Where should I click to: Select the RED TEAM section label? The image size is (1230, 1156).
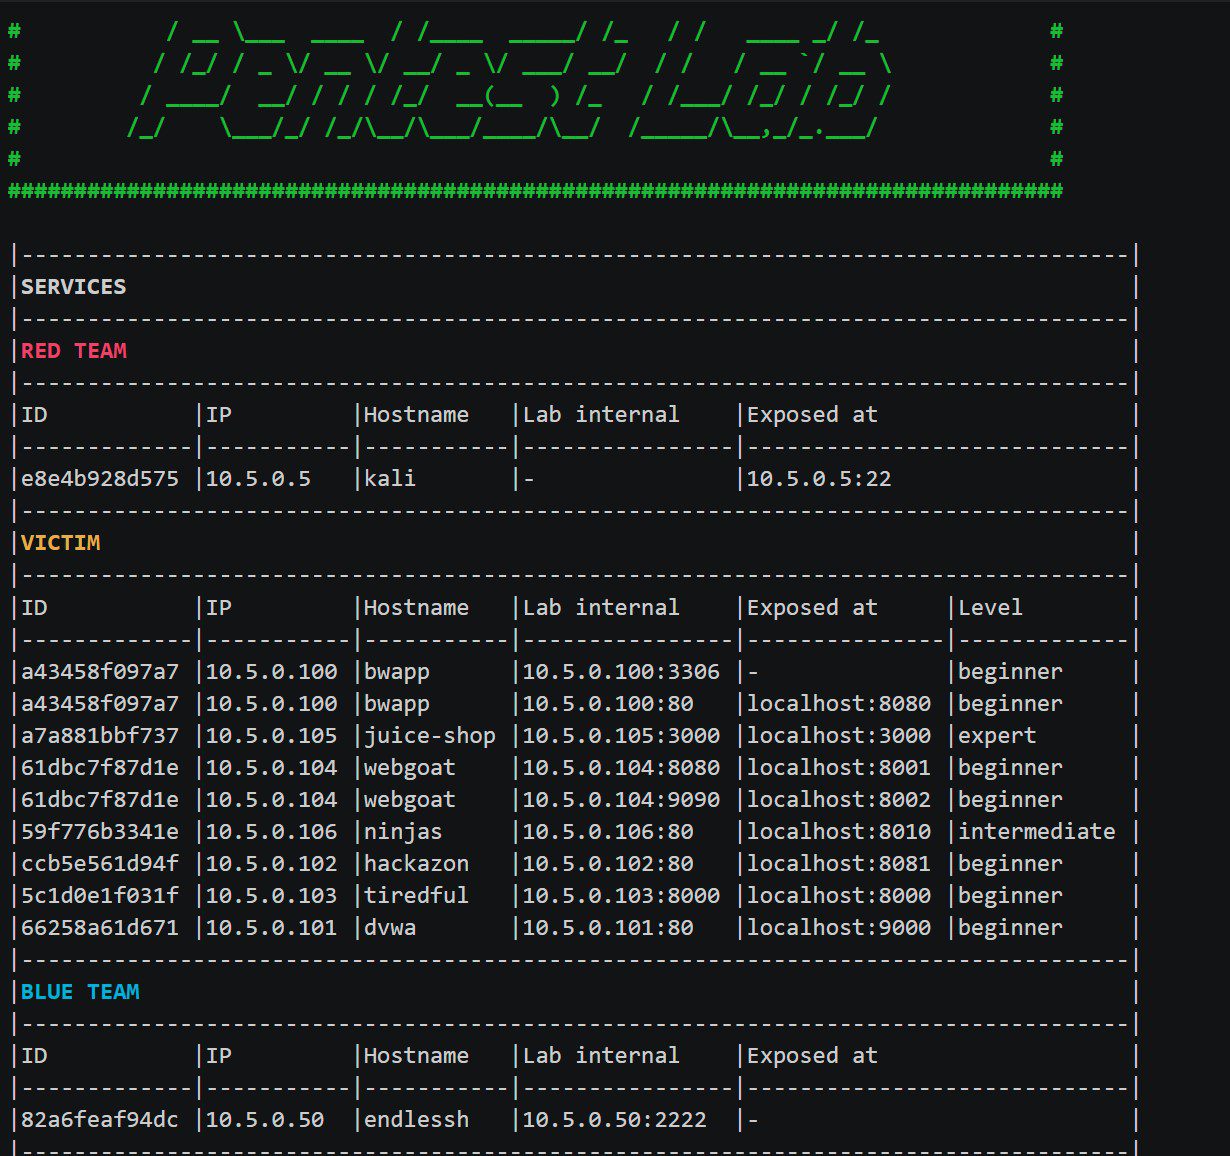pyautogui.click(x=74, y=351)
